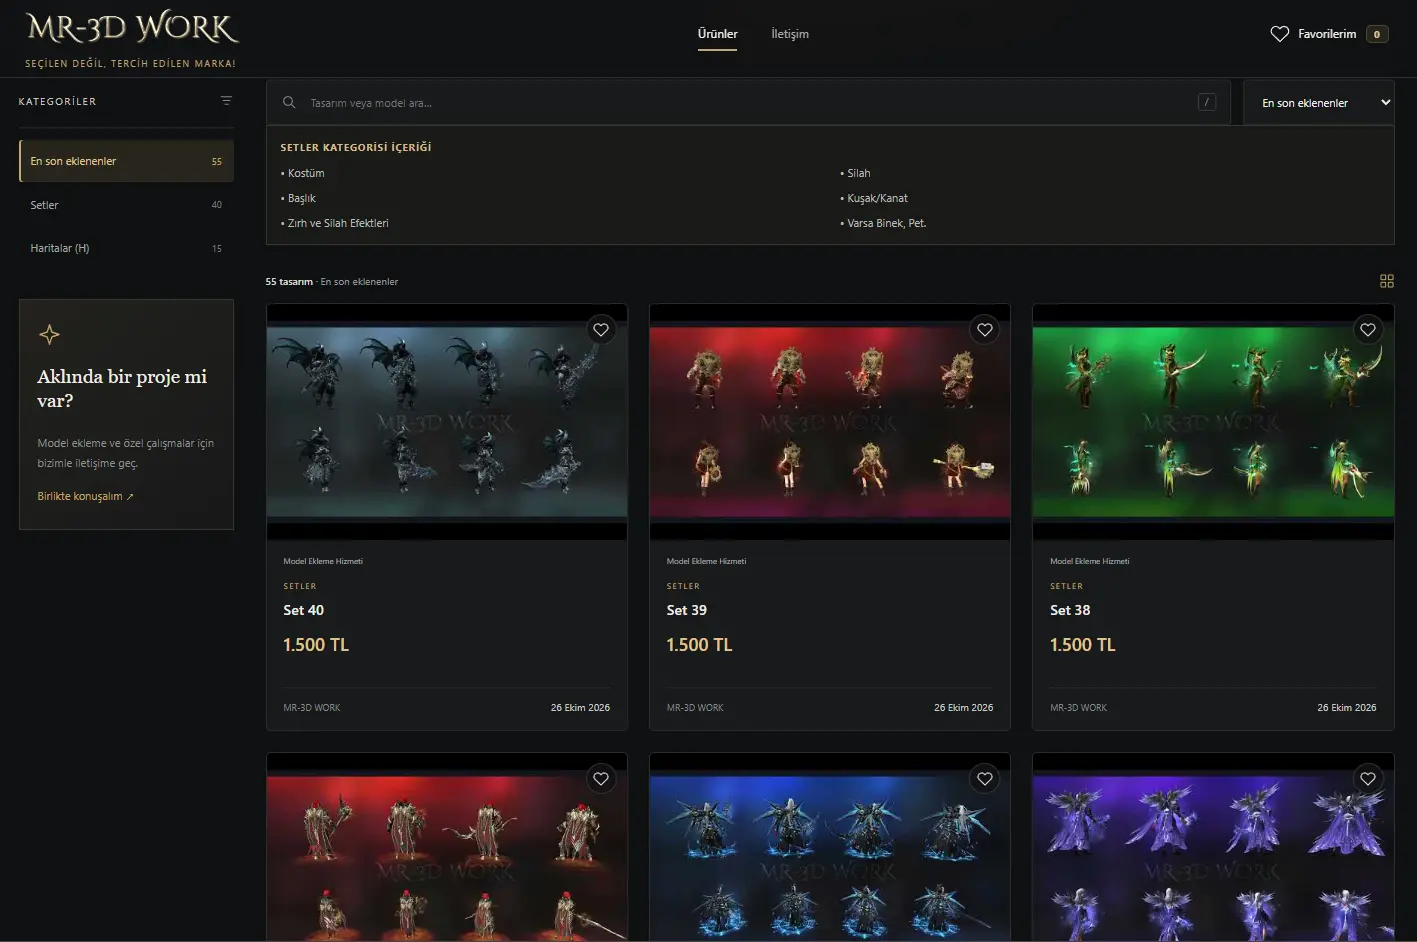Open the İletişim tab
The image size is (1417, 942).
pos(790,34)
